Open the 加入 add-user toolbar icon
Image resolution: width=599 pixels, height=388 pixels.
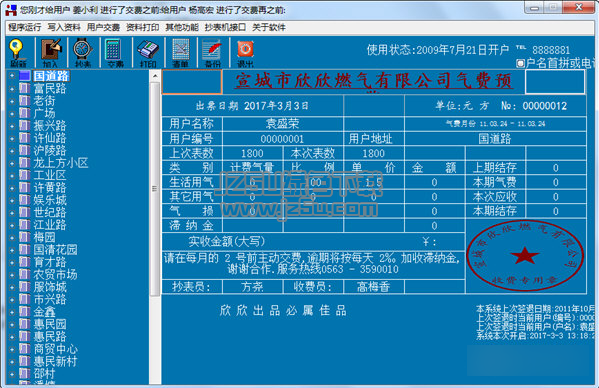coord(50,53)
